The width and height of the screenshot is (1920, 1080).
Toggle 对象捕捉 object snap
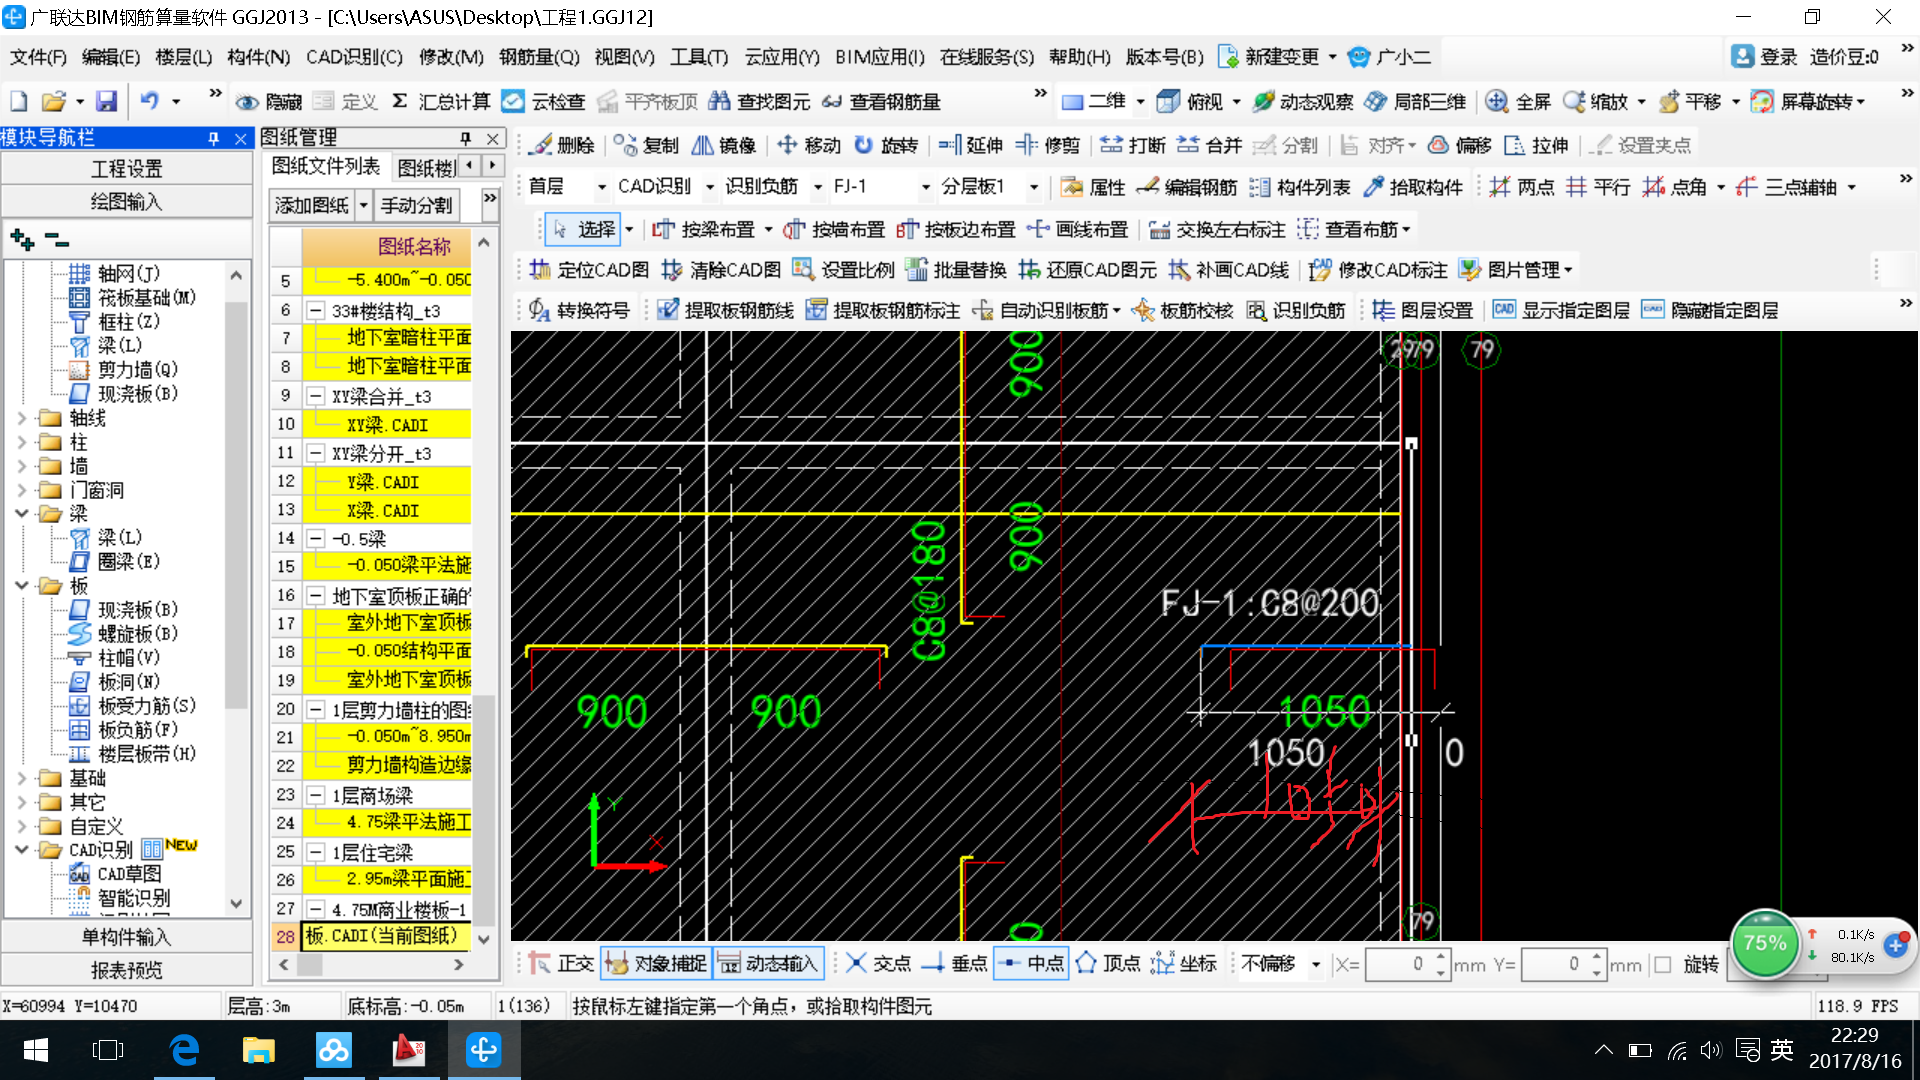(x=656, y=963)
